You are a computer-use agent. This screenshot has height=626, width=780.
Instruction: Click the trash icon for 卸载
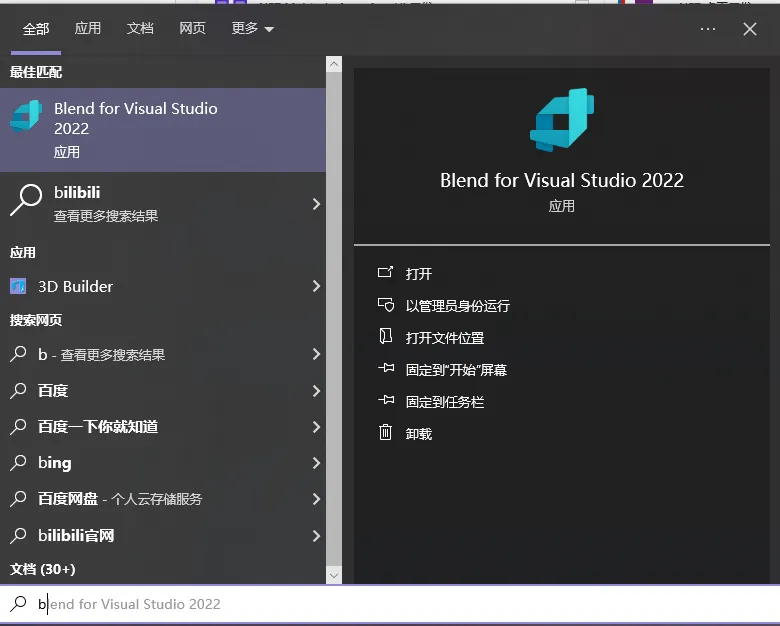click(386, 432)
